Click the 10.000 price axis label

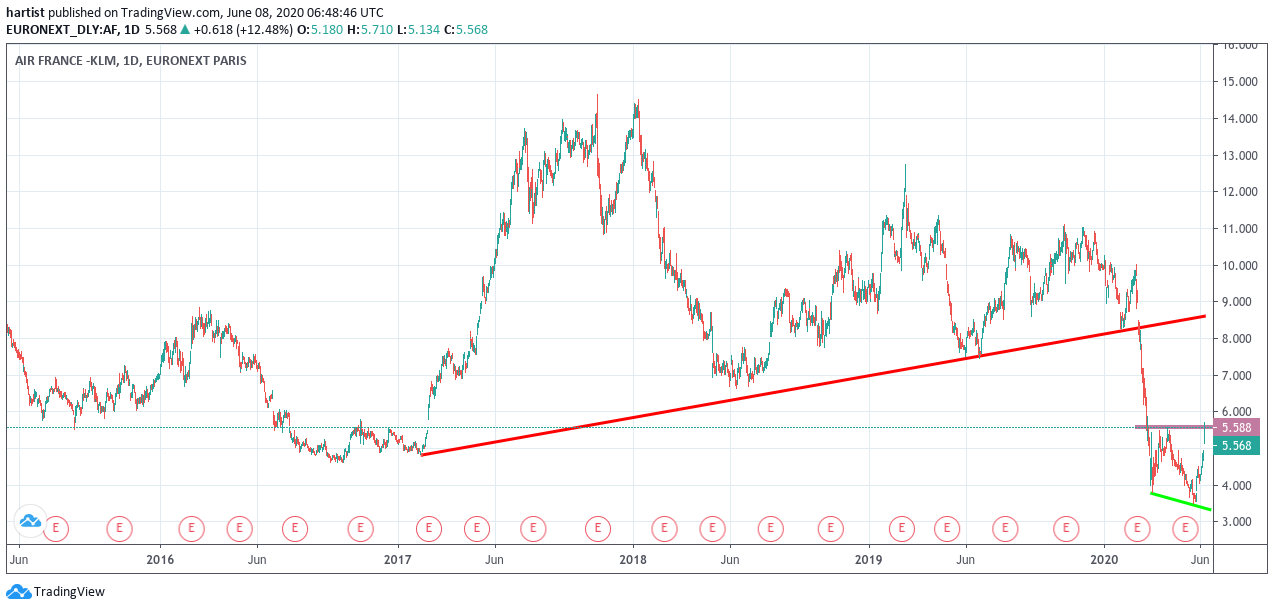pos(1238,266)
